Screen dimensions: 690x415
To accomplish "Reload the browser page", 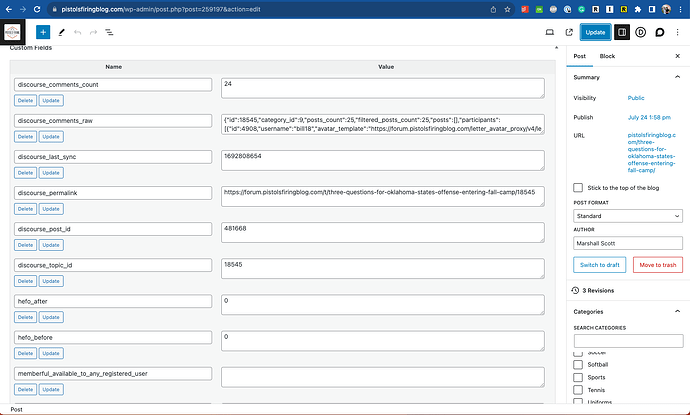I will coord(37,9).
